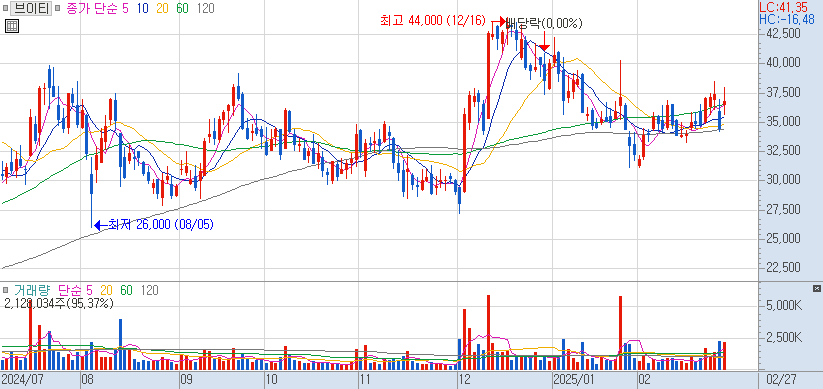The image size is (823, 389).
Task: Click the 37,500 price axis label
Action: 784,93
